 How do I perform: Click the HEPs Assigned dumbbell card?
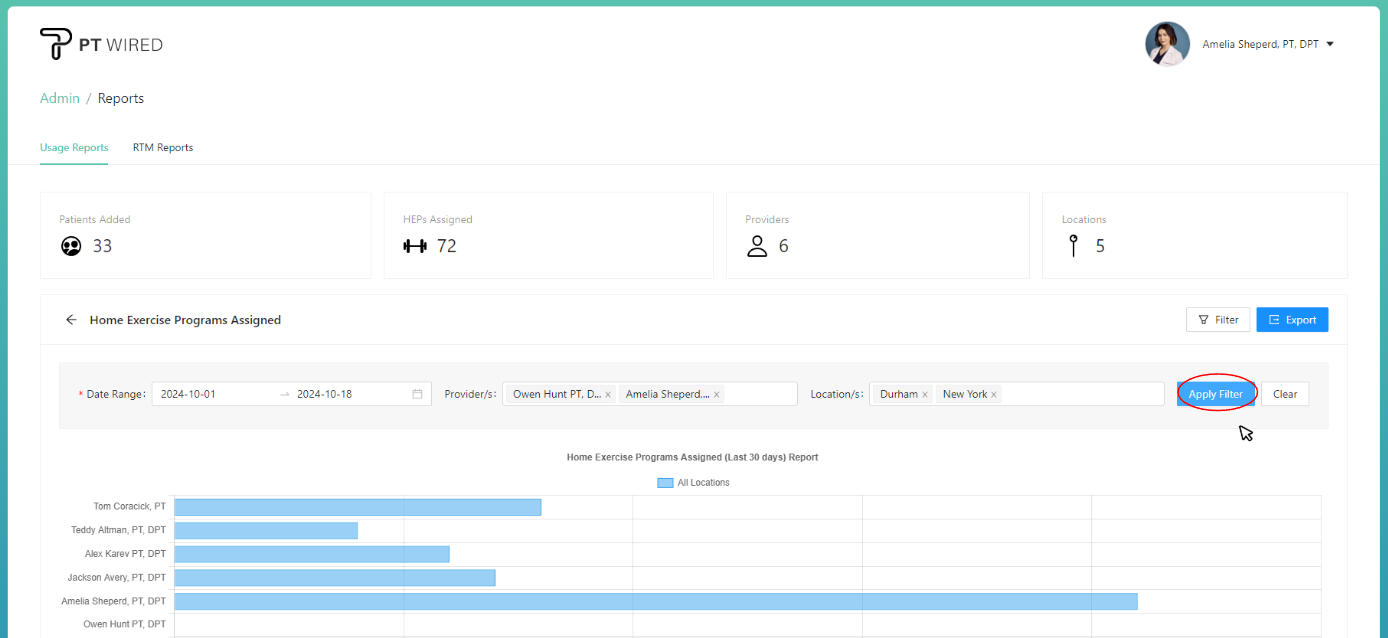click(x=548, y=235)
